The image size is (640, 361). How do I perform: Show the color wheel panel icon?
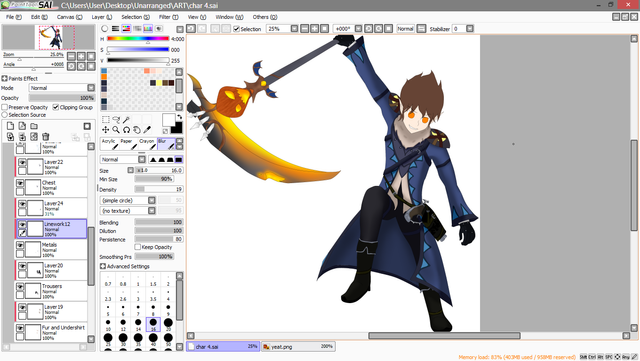pyautogui.click(x=105, y=29)
